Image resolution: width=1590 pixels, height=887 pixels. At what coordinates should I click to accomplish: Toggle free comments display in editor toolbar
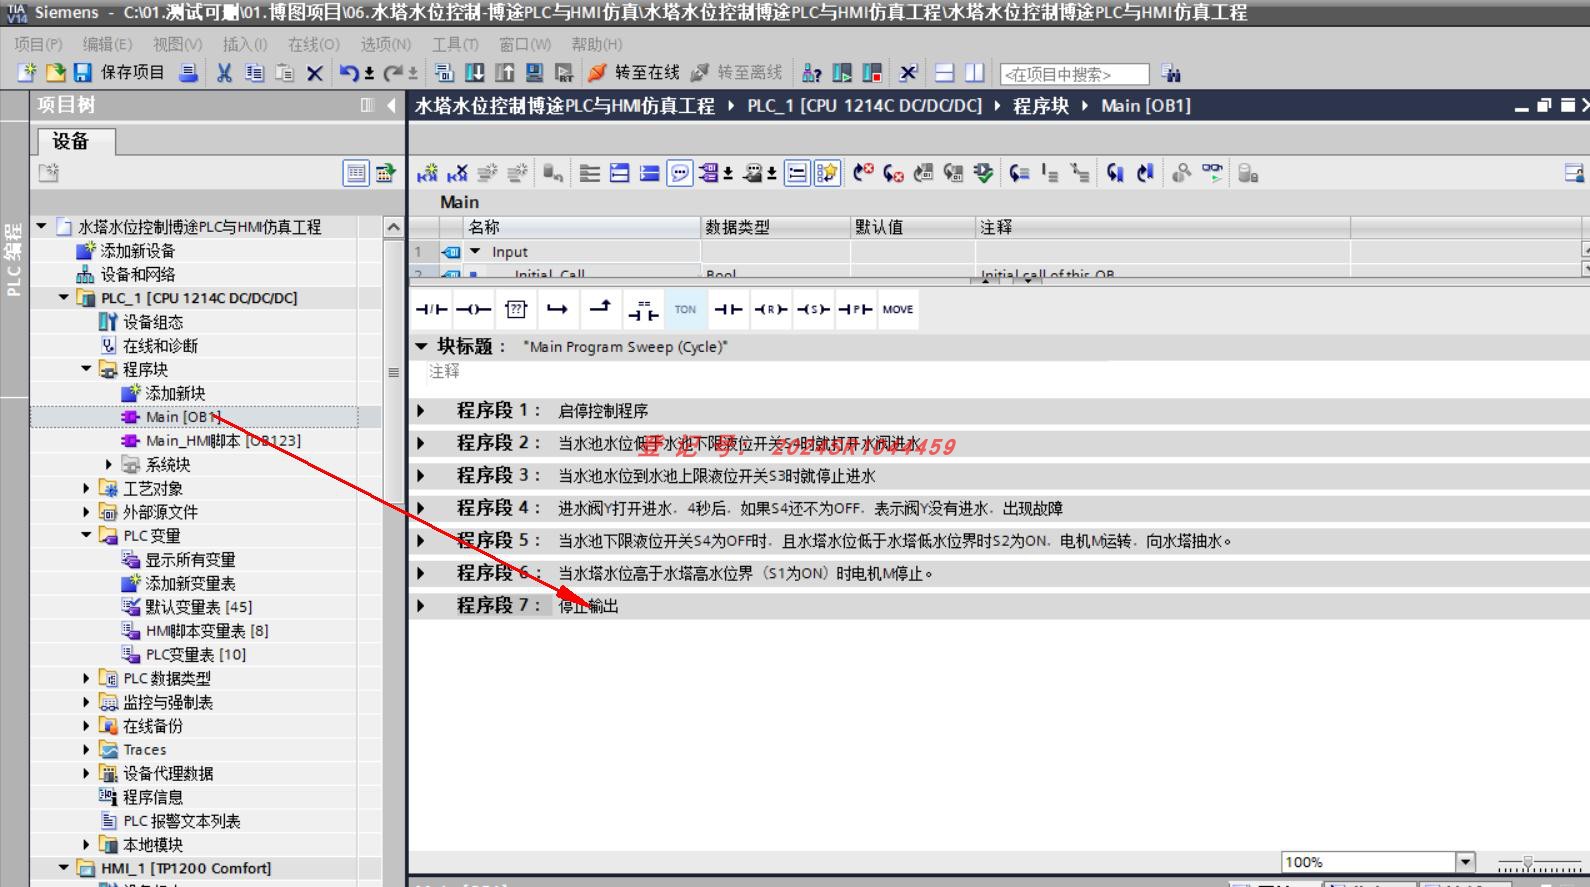point(680,173)
